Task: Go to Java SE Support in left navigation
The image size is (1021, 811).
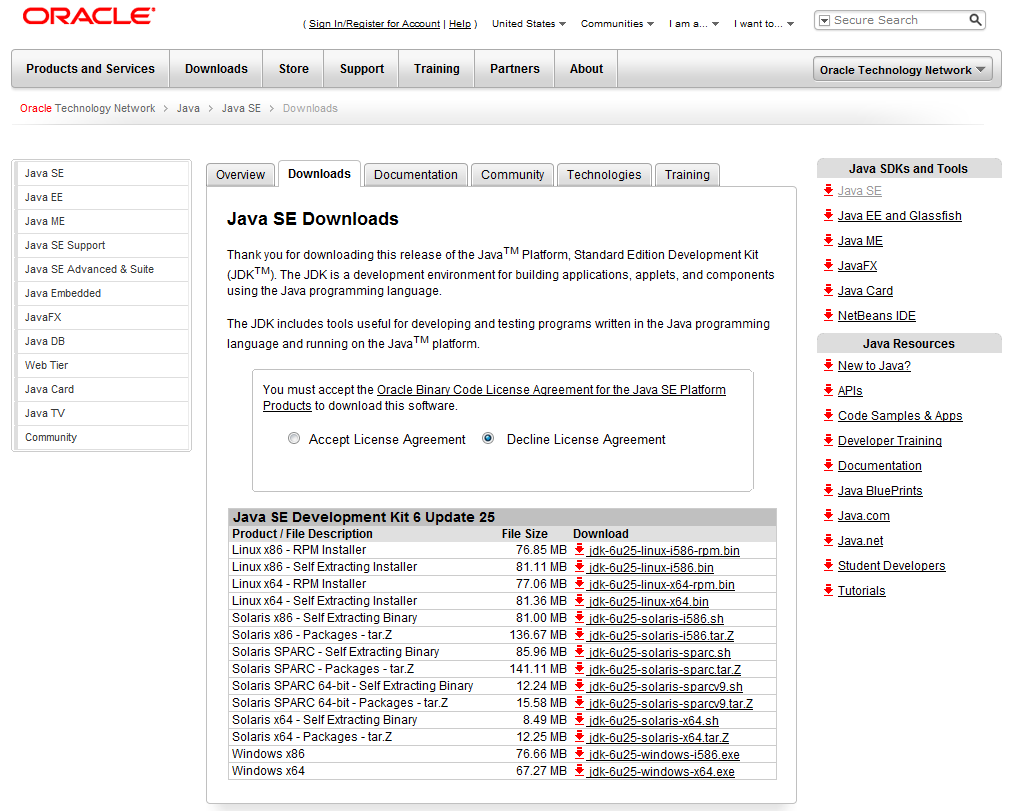Action: pos(103,245)
